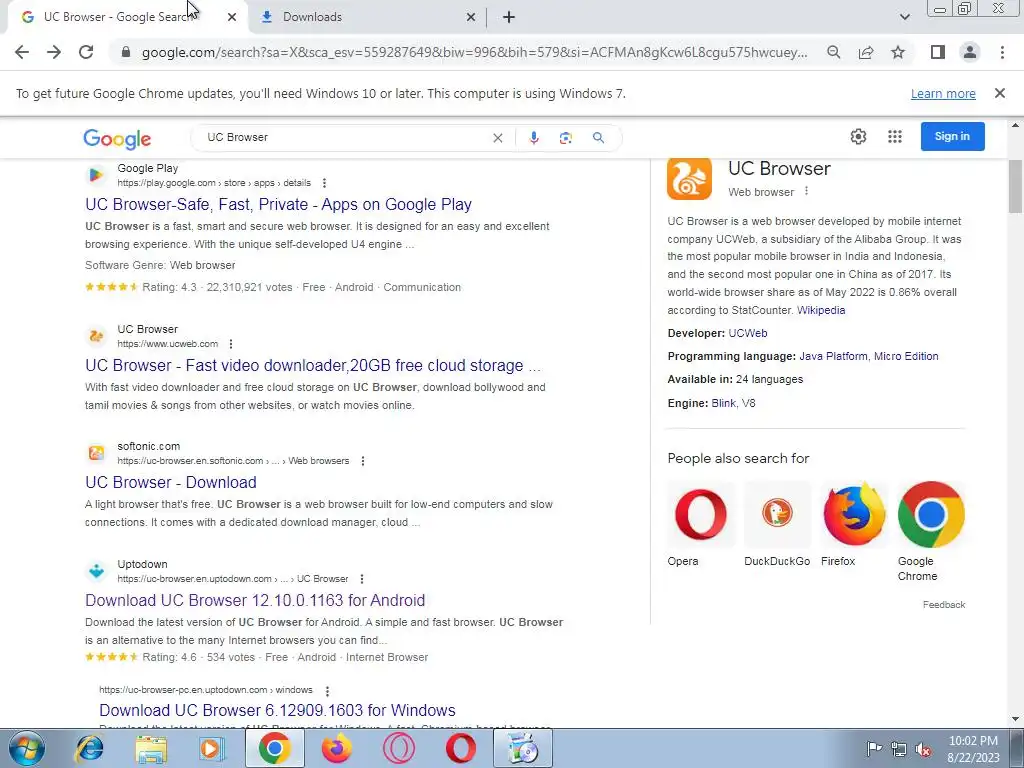
Task: Open the Chrome three-dot menu
Action: point(1002,52)
